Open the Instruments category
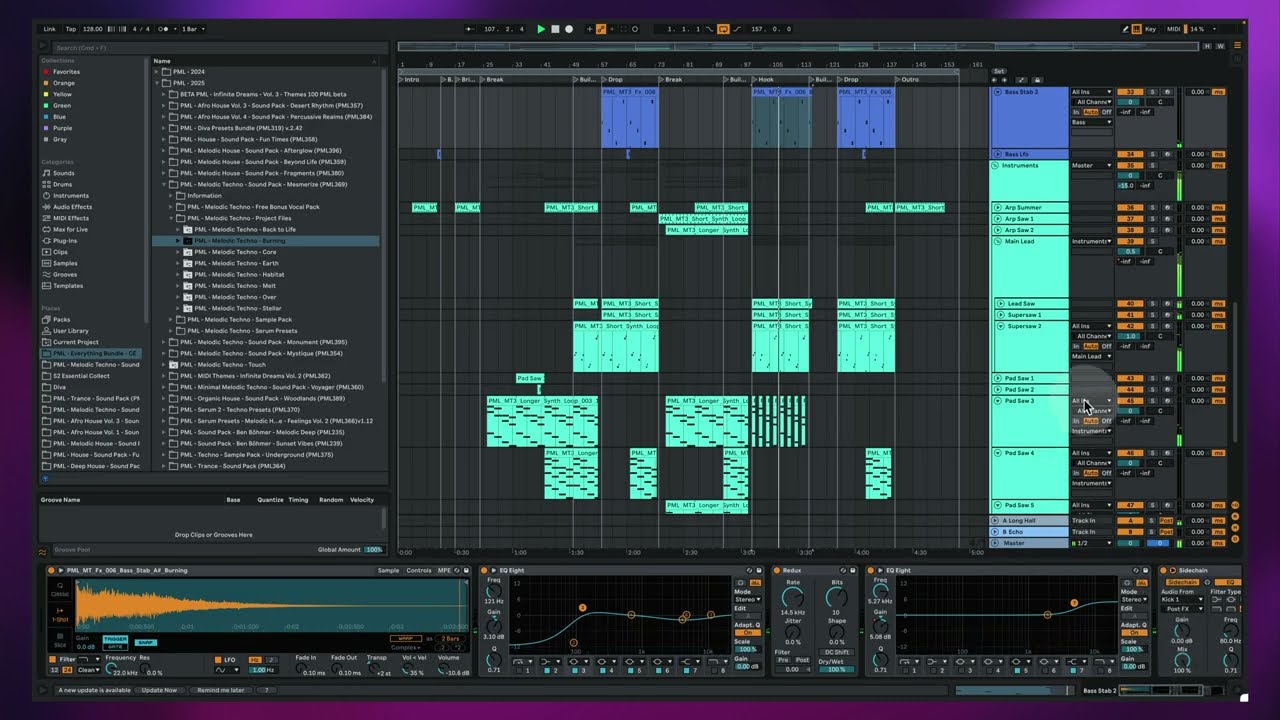The width and height of the screenshot is (1280, 720). point(71,196)
